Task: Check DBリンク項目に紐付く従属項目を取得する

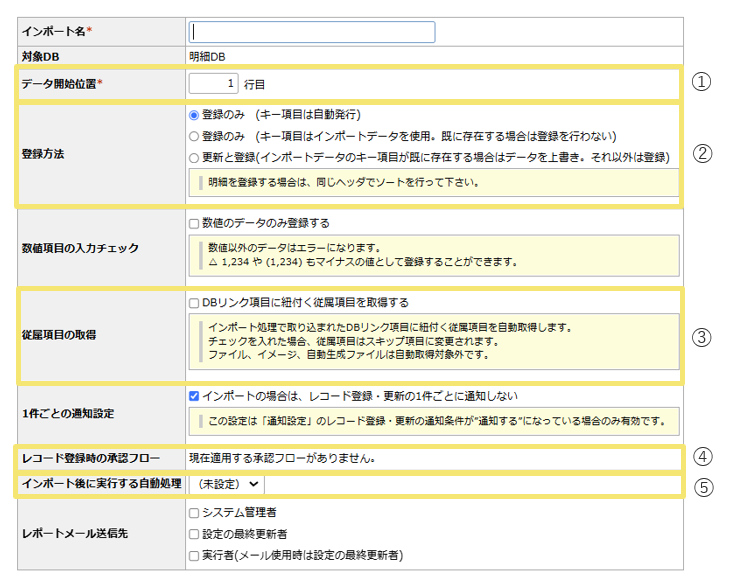Action: [194, 302]
